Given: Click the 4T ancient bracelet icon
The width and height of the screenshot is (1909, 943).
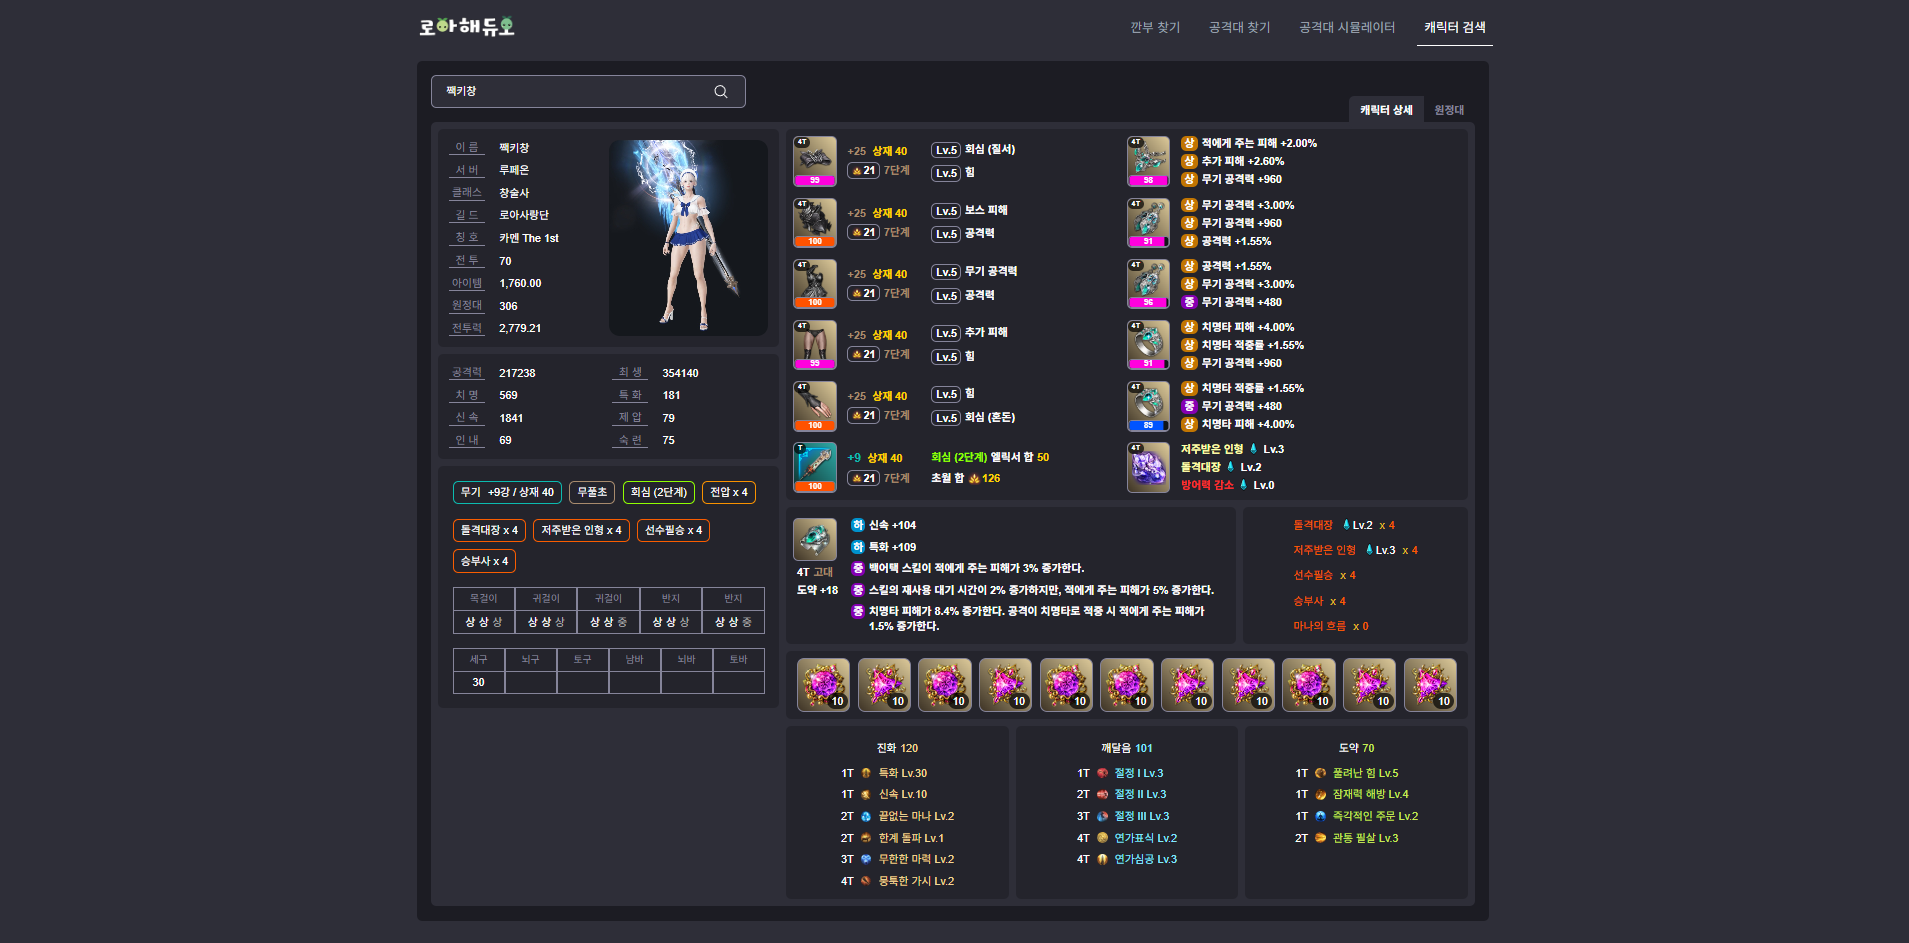Looking at the screenshot, I should coord(814,539).
